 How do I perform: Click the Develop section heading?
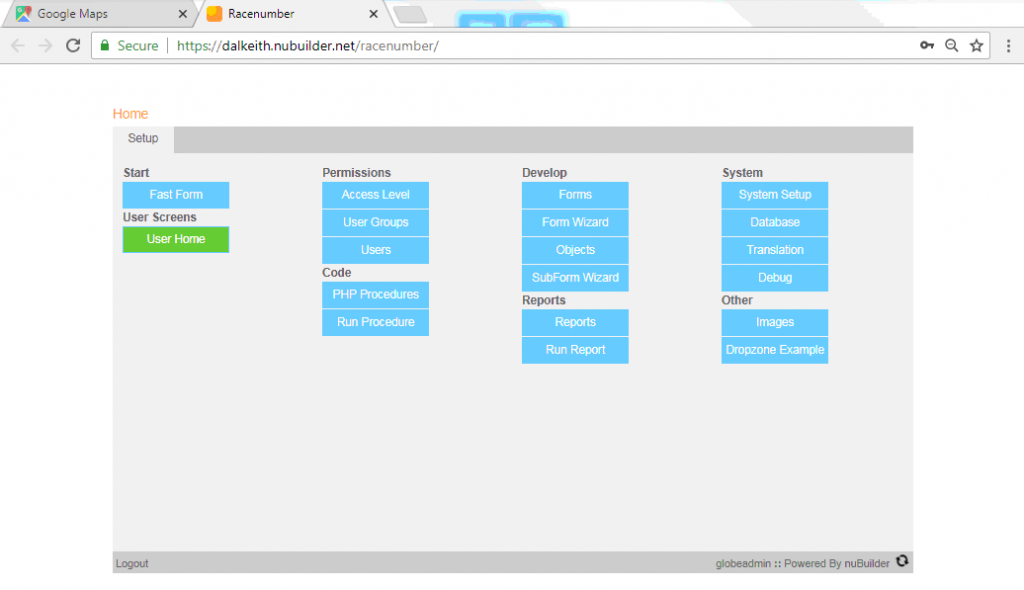(x=545, y=172)
